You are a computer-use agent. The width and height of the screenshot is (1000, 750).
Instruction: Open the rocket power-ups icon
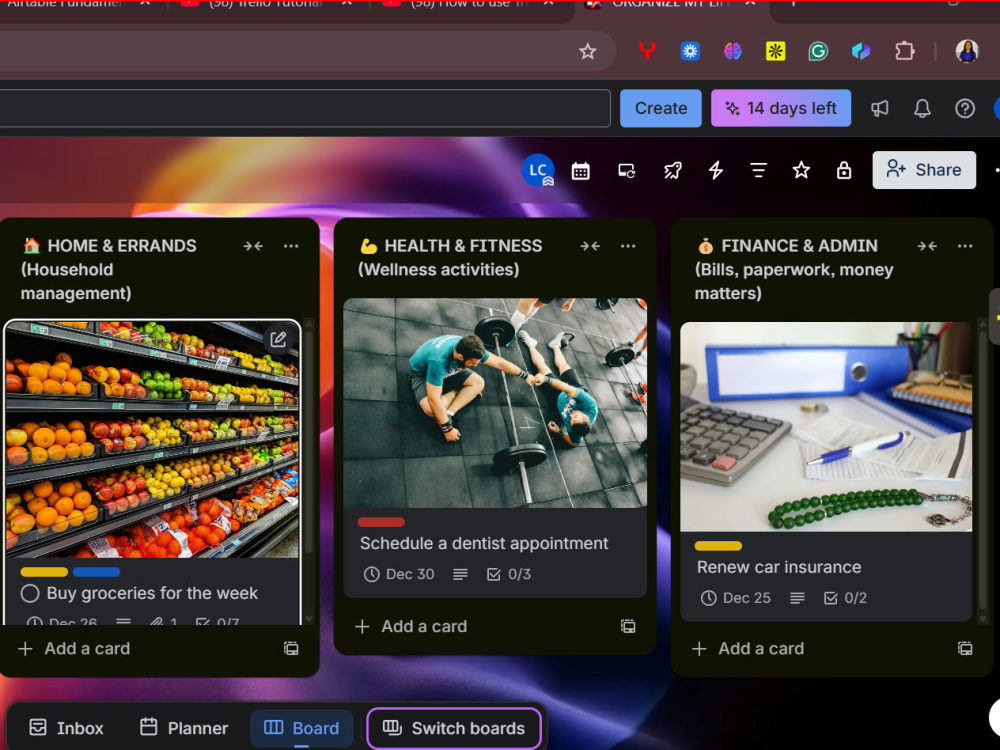(672, 170)
